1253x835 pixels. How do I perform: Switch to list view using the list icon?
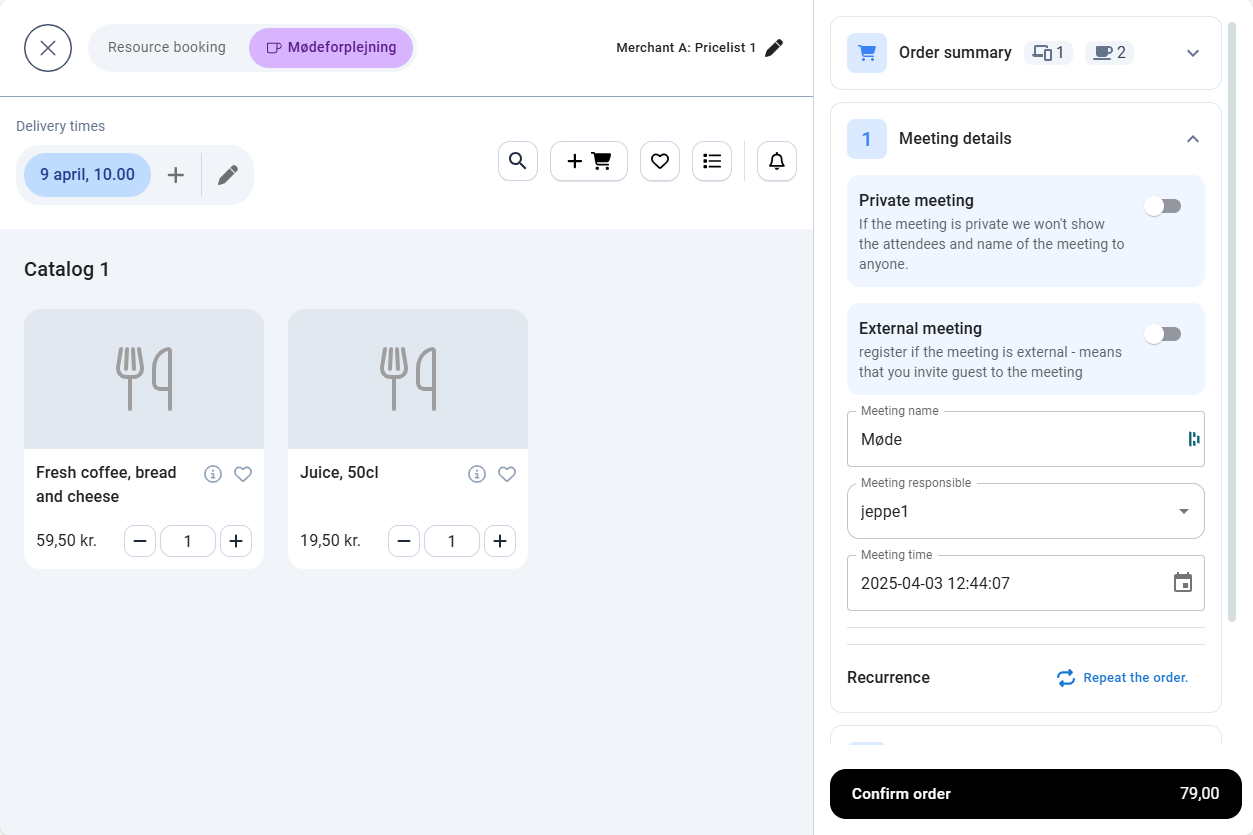pos(712,161)
